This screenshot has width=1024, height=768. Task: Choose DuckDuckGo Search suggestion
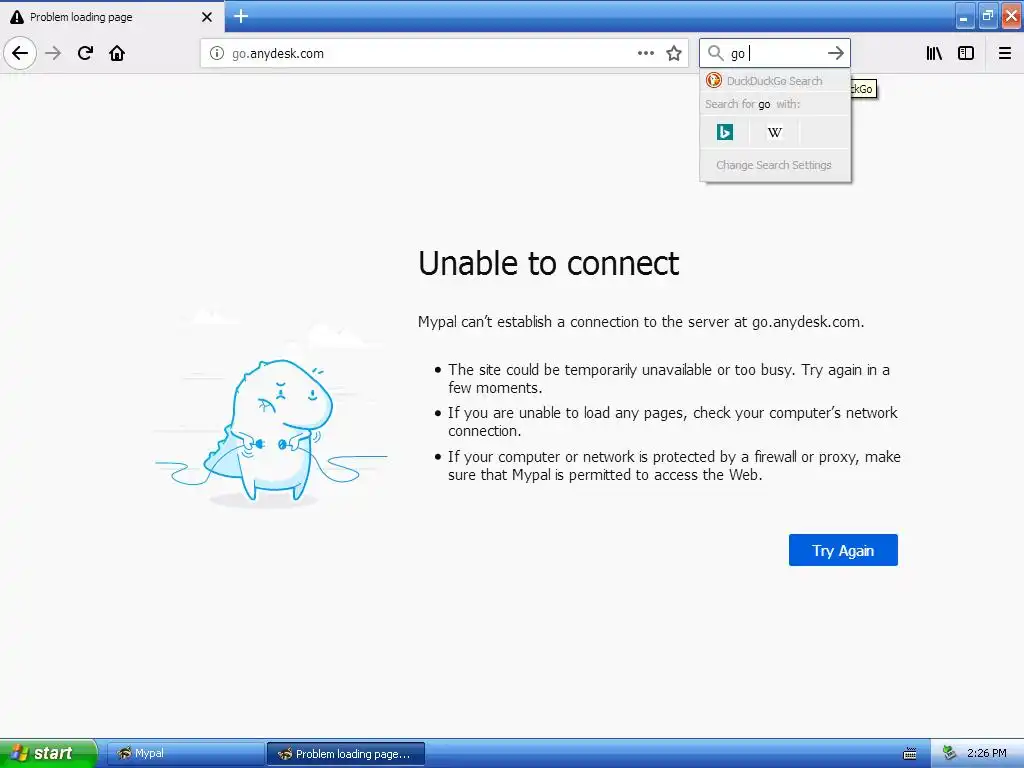tap(775, 81)
